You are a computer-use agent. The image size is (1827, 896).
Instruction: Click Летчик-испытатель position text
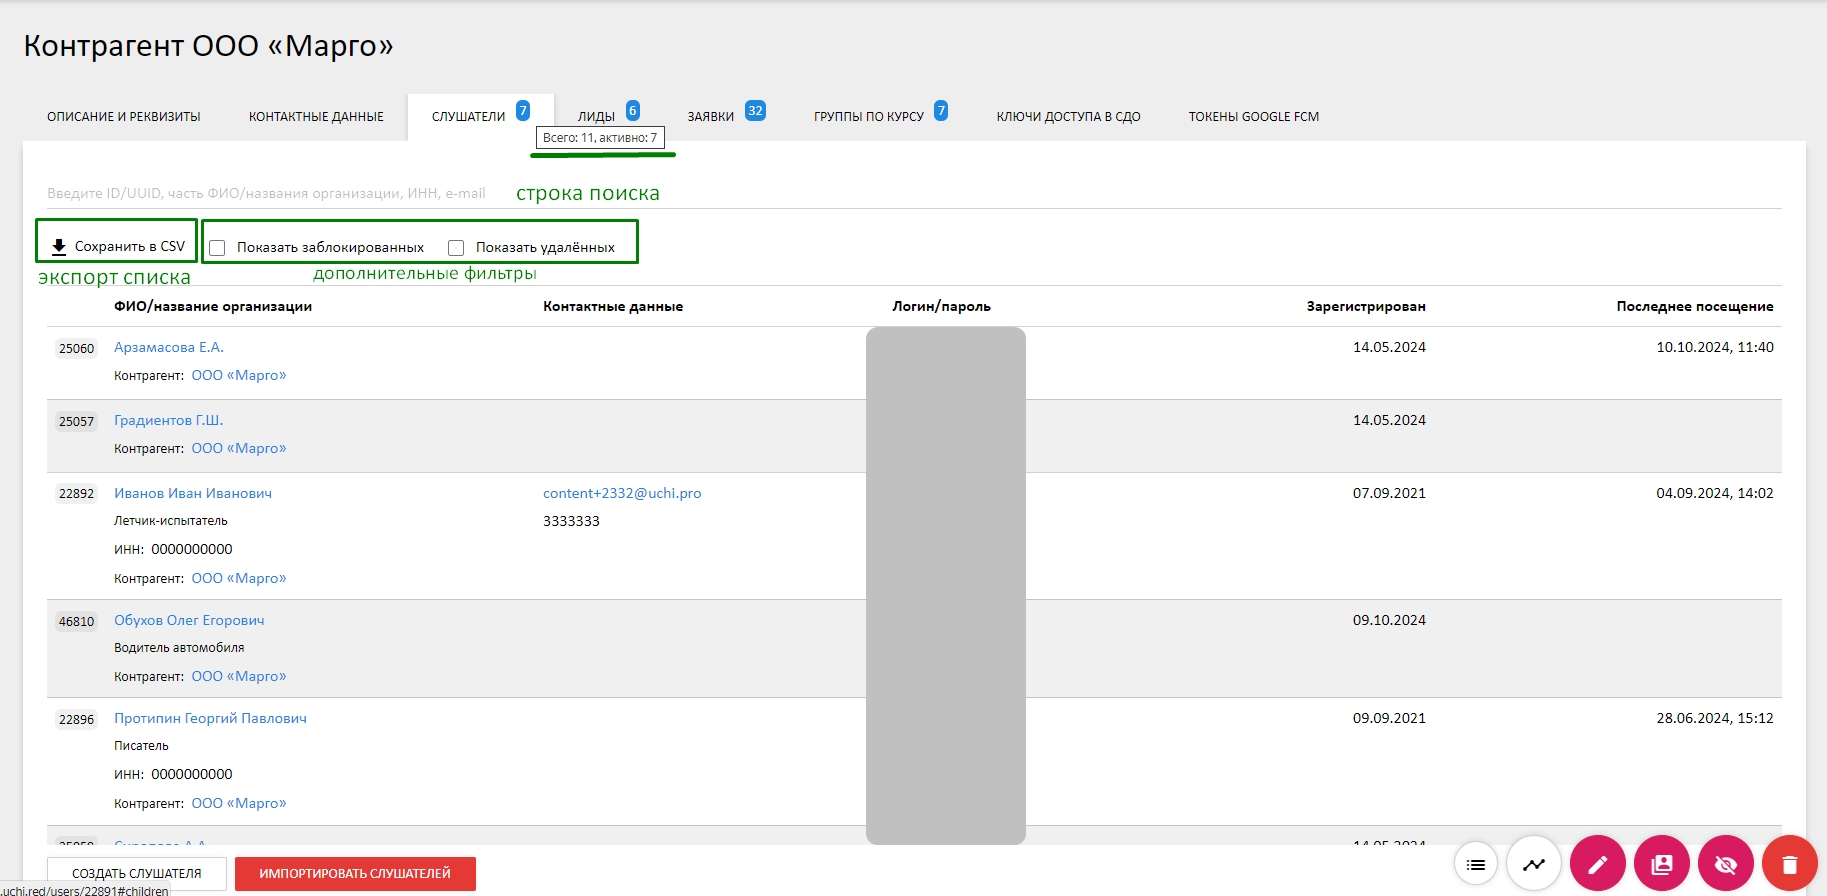coord(171,521)
